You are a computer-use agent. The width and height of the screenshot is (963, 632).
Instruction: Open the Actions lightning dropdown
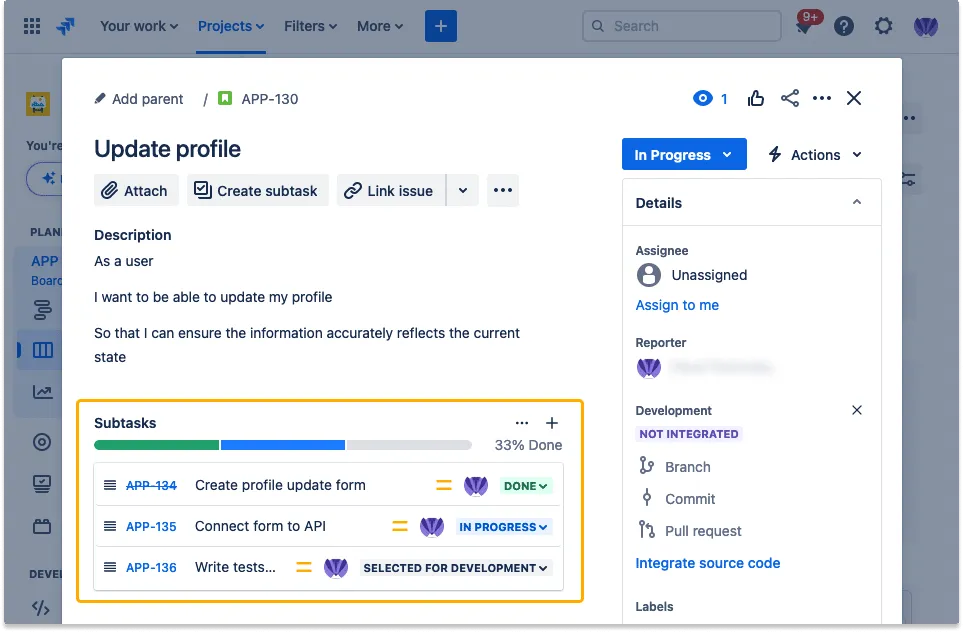pos(815,155)
